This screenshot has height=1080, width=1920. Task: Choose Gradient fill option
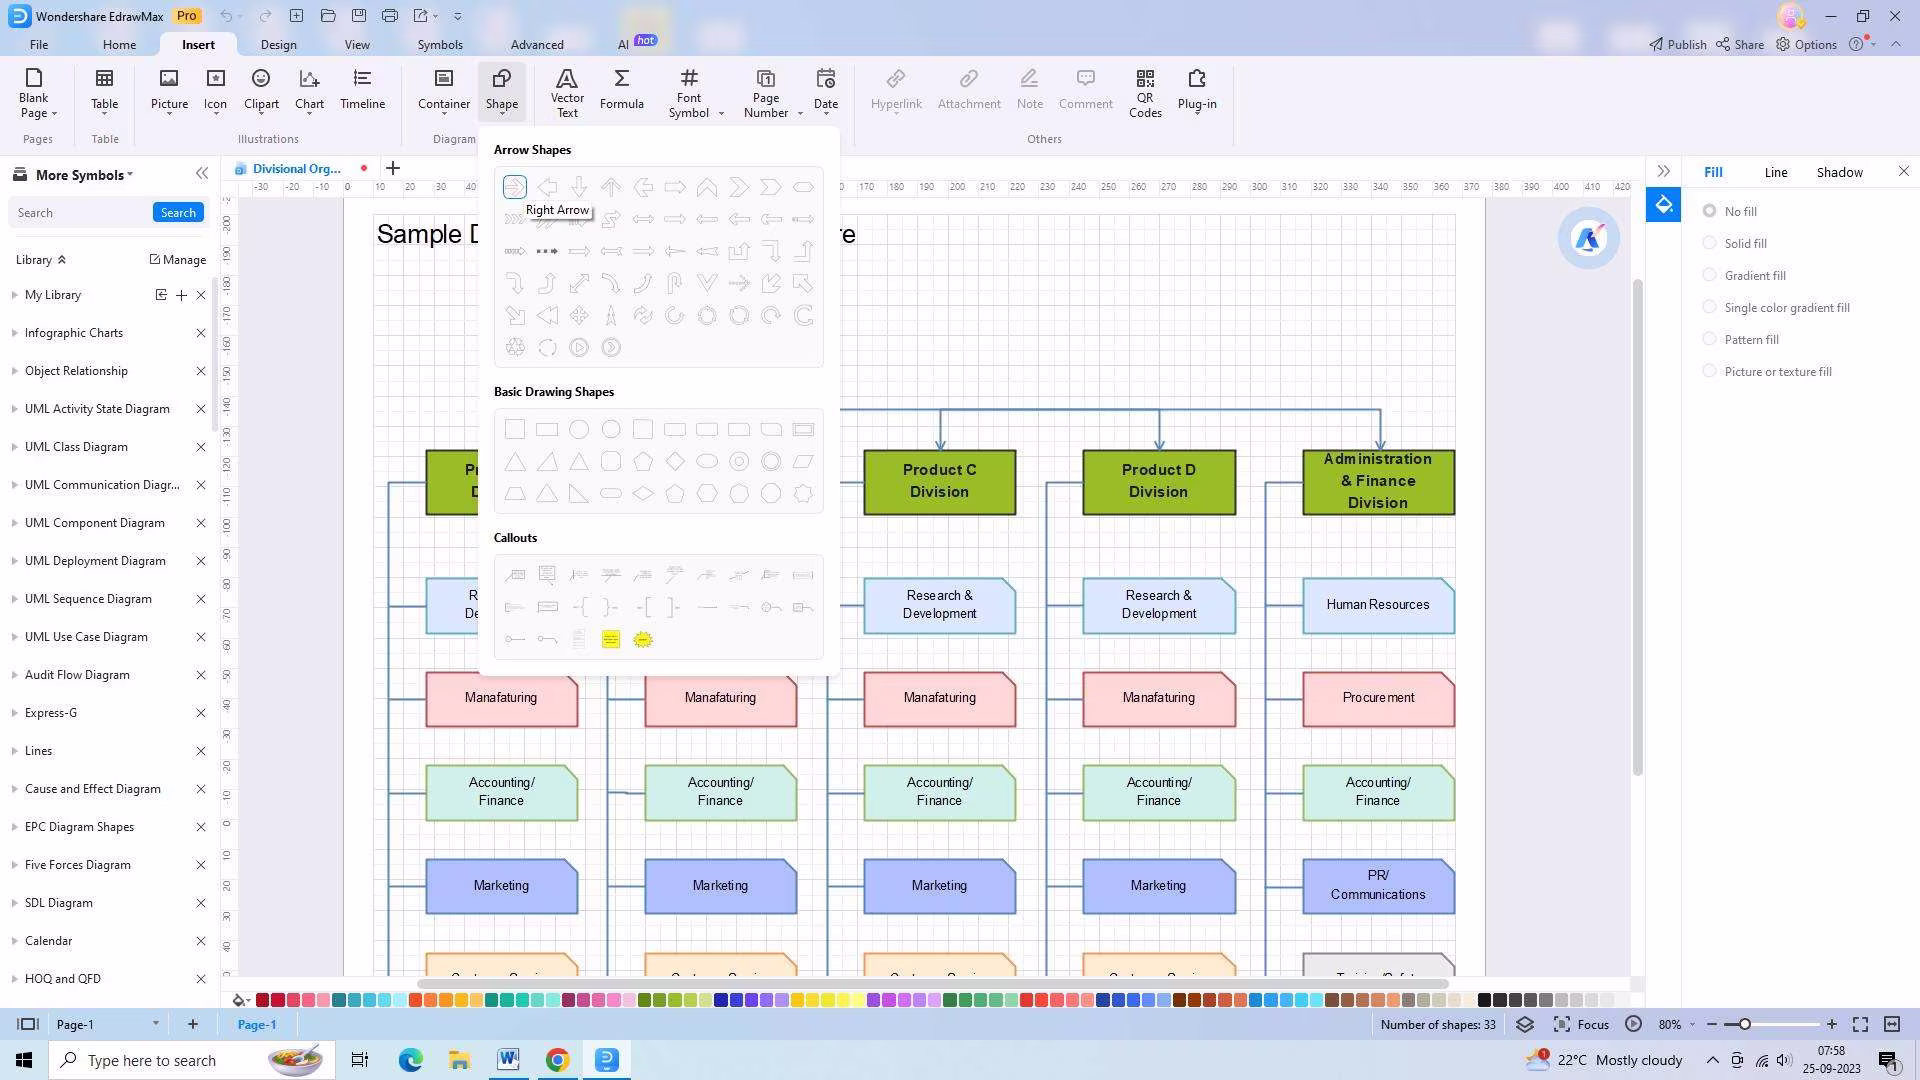pos(1710,275)
